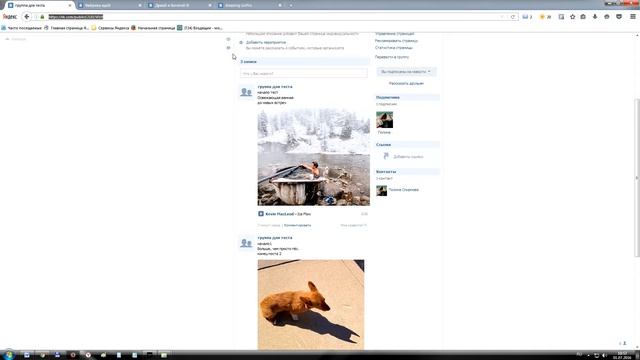The width and height of the screenshot is (640, 360).
Task: Click the green padlock site security icon
Action: click(42, 17)
